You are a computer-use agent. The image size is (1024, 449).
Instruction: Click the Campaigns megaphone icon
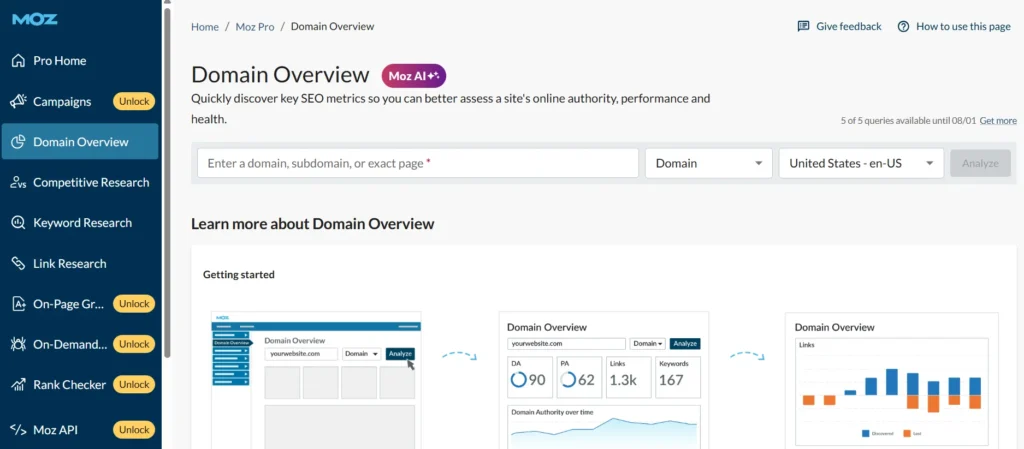(18, 101)
